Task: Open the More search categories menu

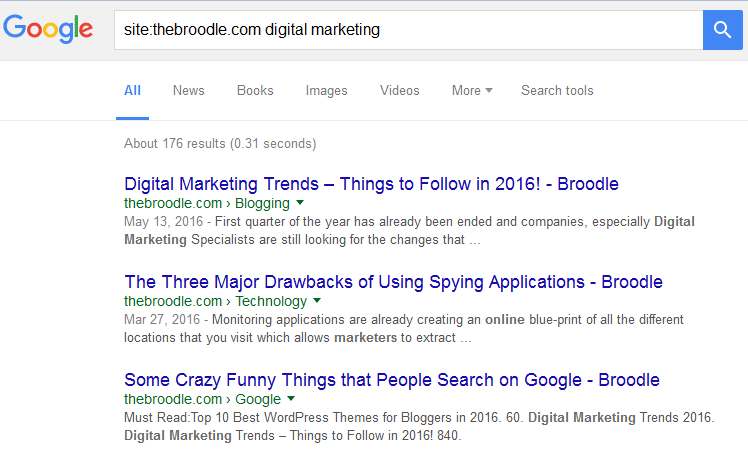Action: 472,90
